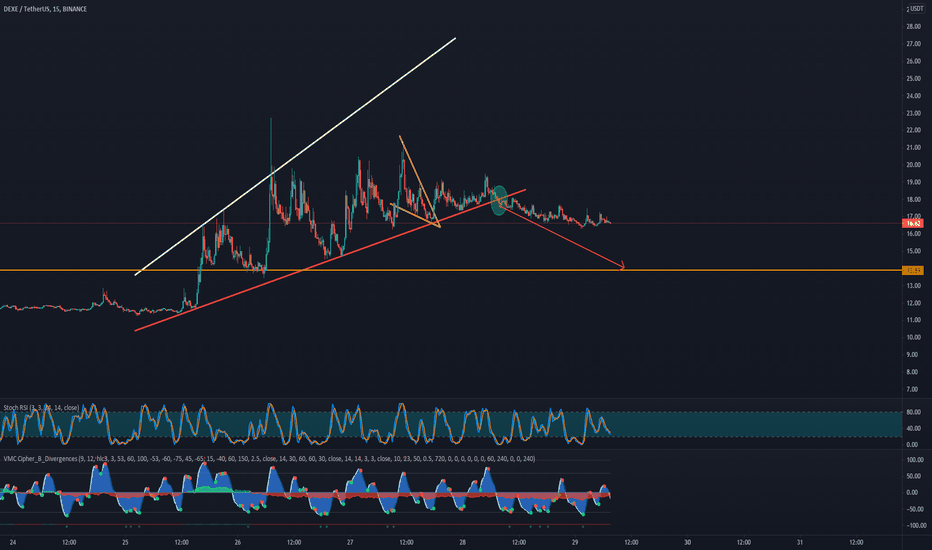This screenshot has width=932, height=550.
Task: Click the 10.00 price scale label
Action: pos(914,337)
